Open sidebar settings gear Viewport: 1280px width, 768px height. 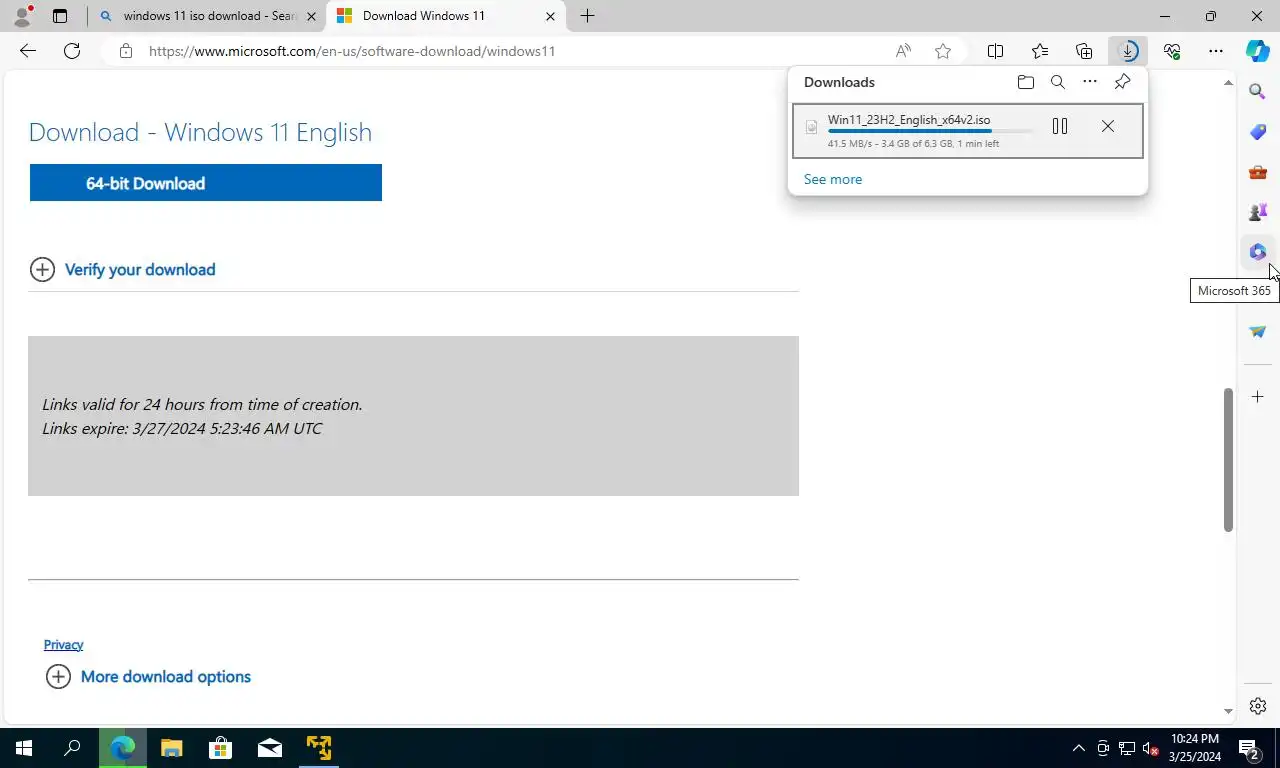click(1258, 706)
